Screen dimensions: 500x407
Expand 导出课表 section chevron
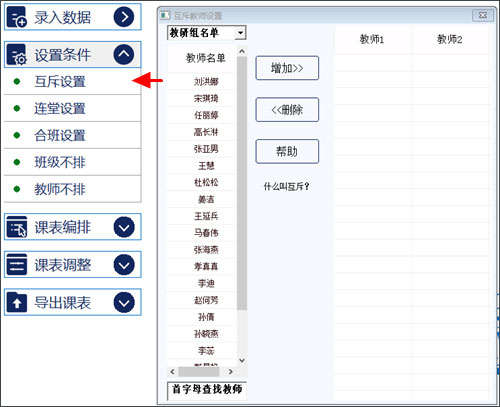coord(124,302)
